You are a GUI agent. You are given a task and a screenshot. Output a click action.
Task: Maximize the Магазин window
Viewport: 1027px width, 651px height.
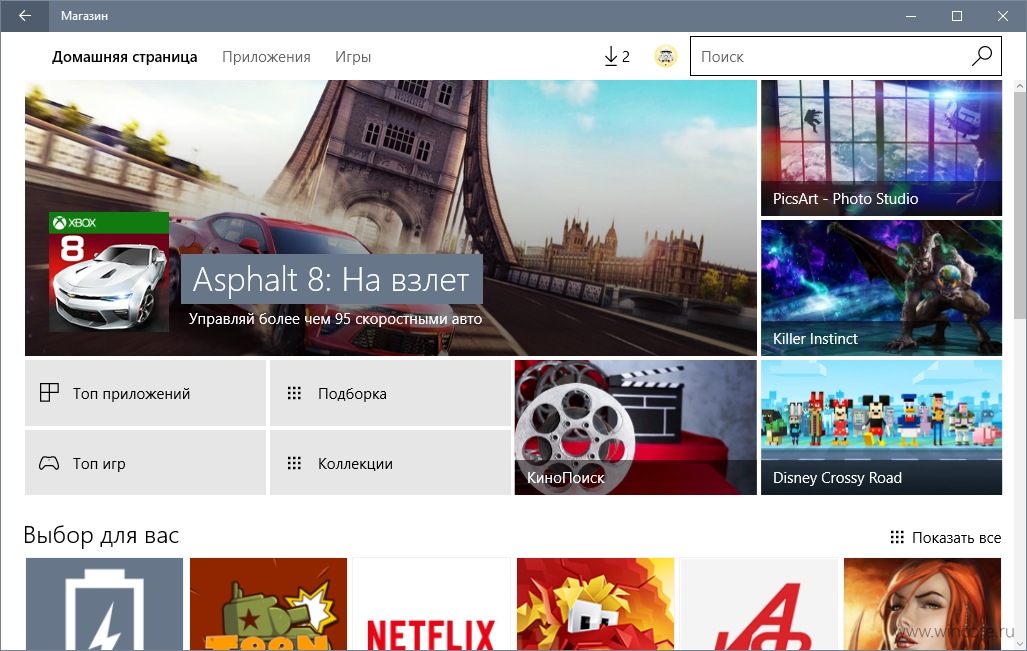[957, 16]
